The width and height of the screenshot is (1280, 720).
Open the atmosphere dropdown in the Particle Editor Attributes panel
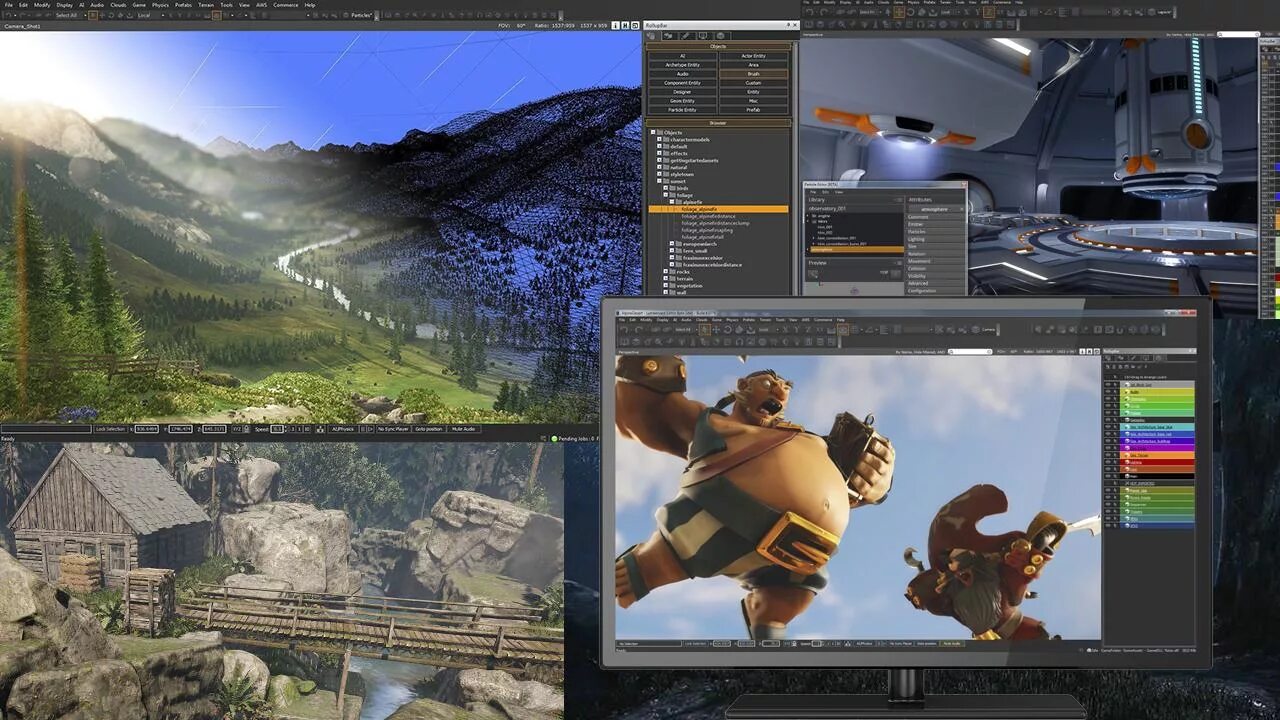(936, 209)
